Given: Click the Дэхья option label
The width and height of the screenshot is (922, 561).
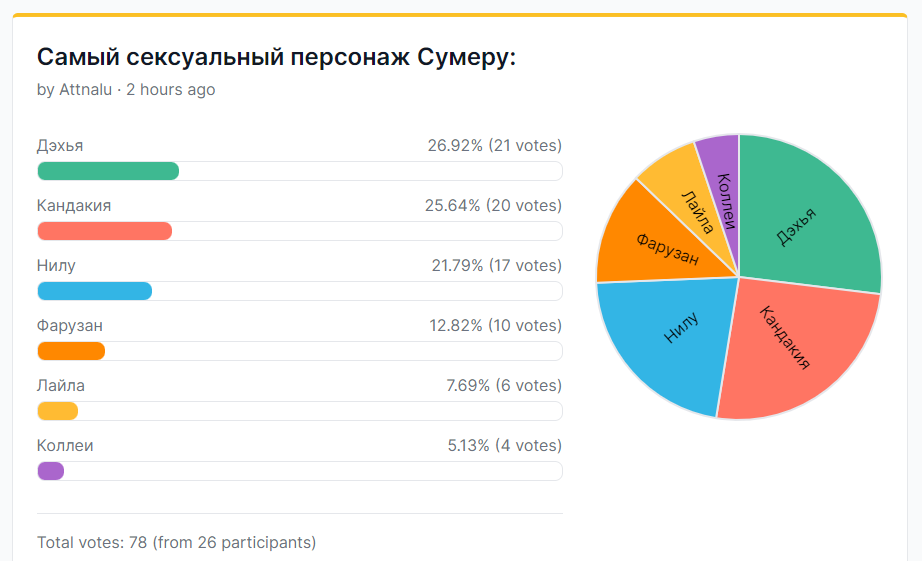Looking at the screenshot, I should click(x=60, y=146).
